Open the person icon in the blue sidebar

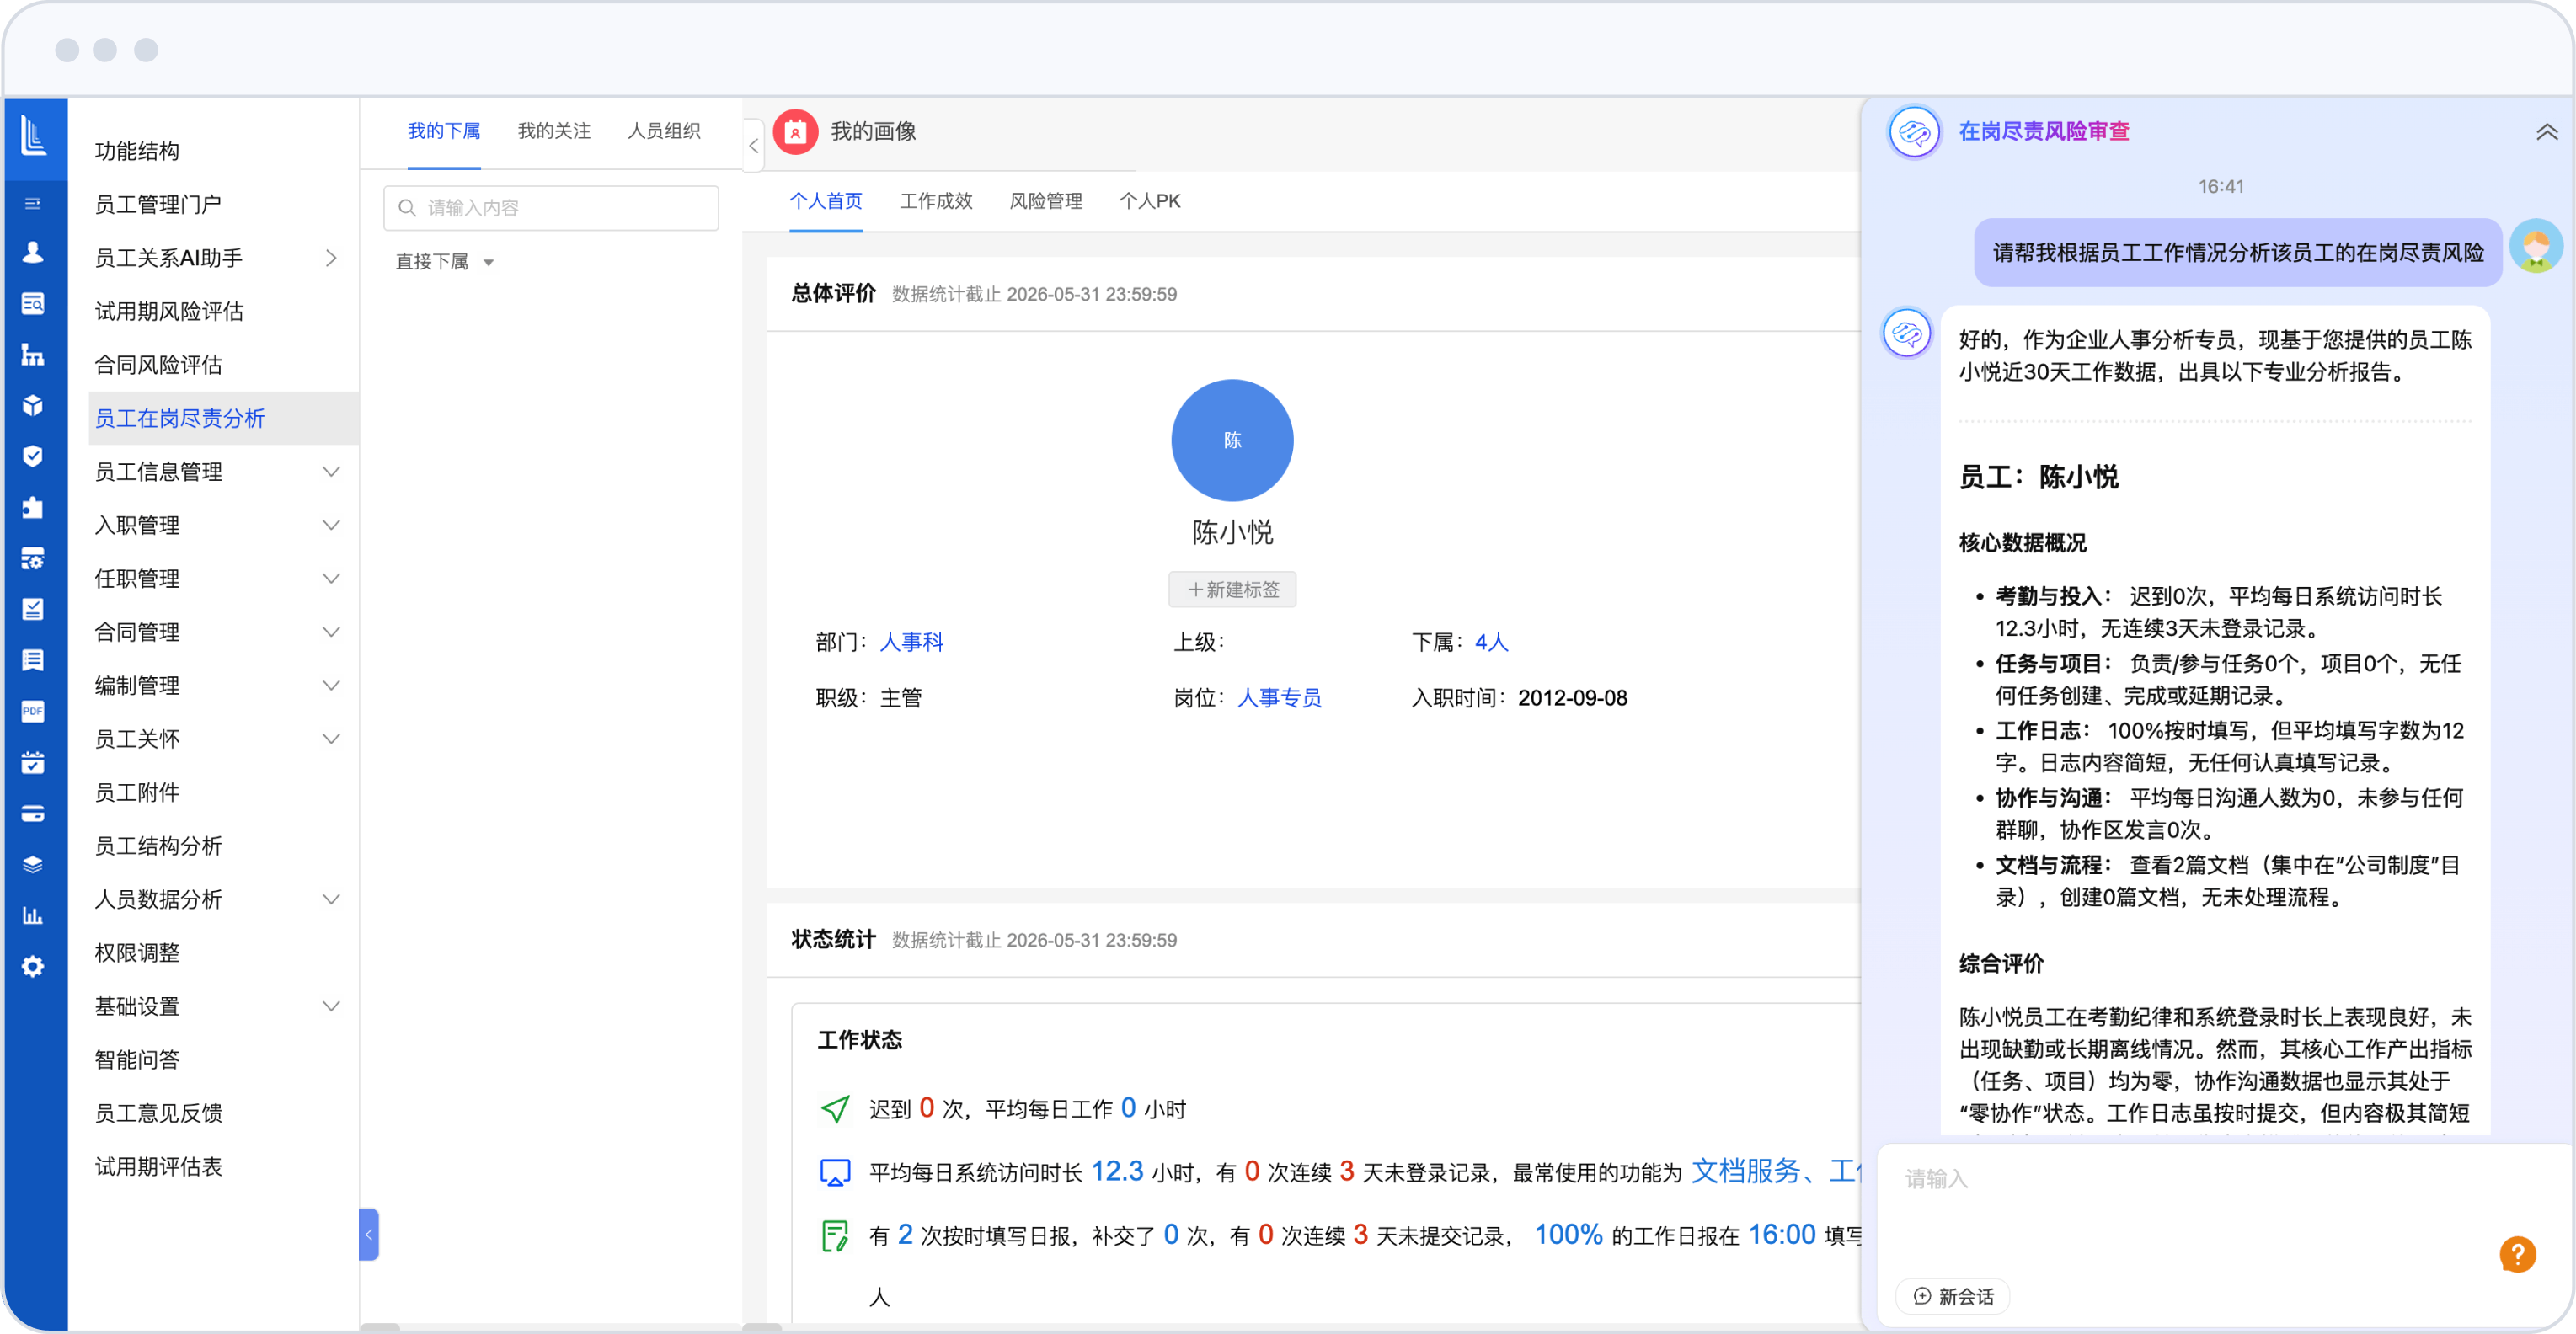coord(33,252)
